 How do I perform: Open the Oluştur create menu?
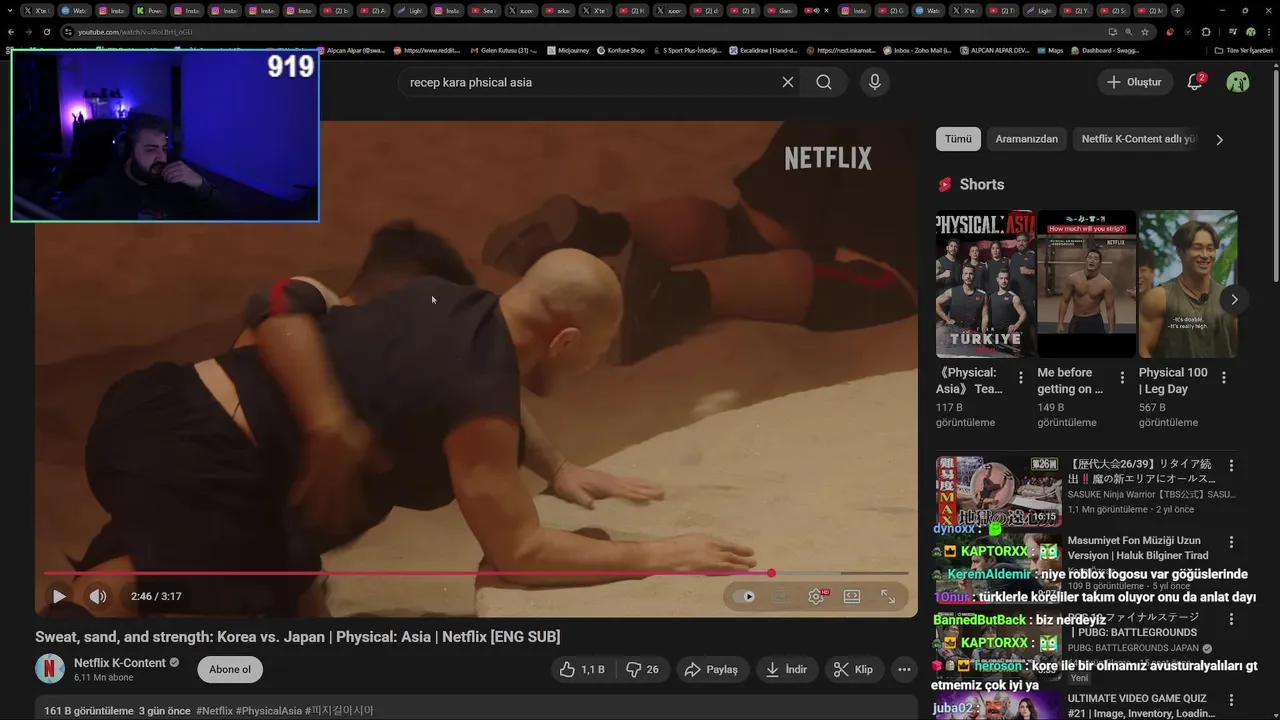click(1134, 82)
